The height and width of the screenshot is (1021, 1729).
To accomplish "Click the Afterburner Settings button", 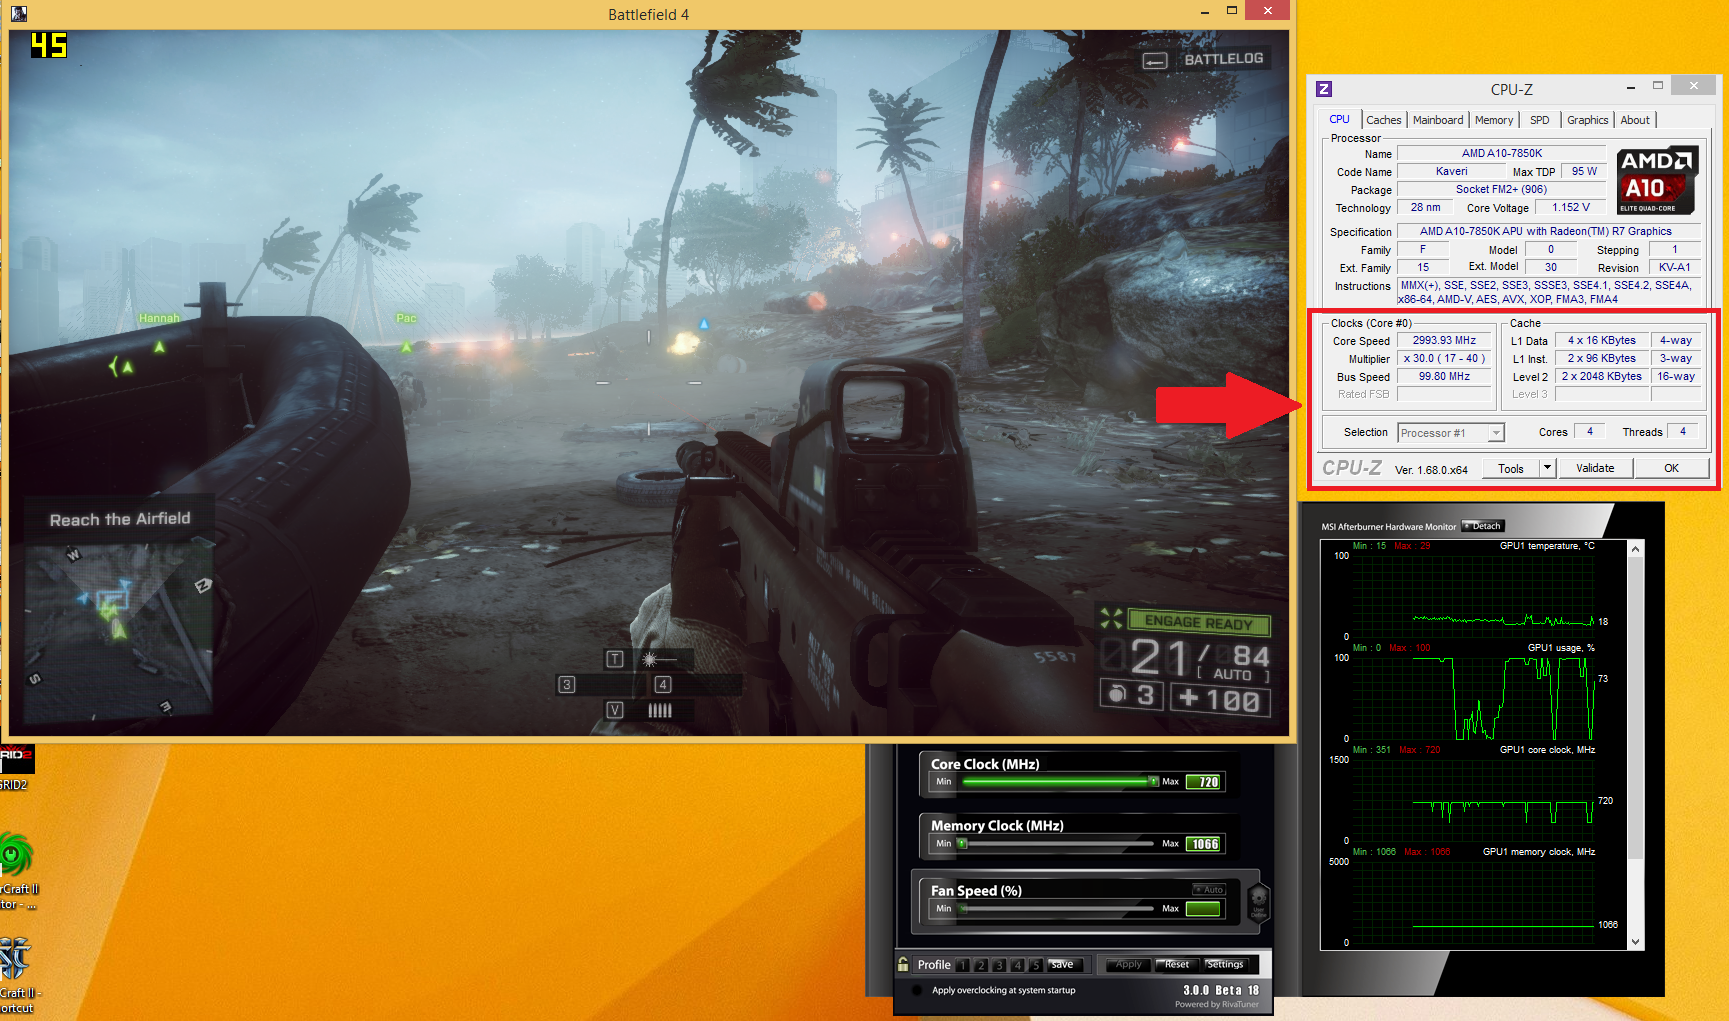I will point(1224,965).
